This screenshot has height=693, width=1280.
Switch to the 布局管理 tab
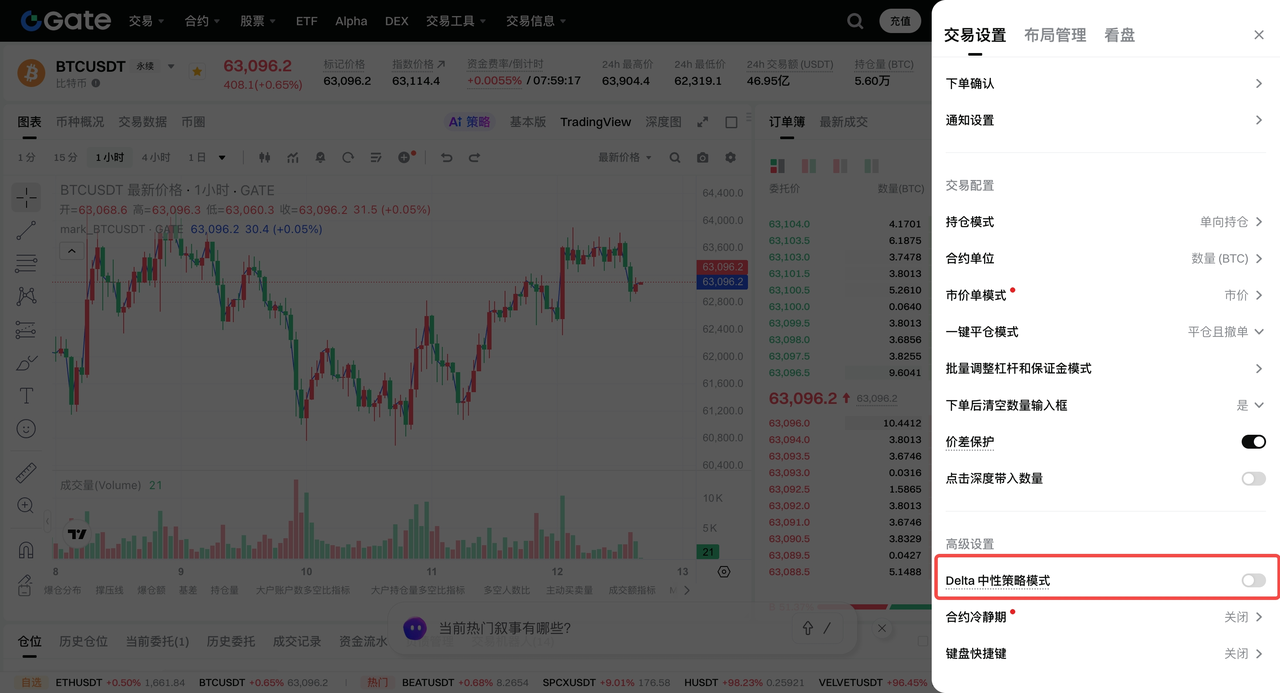(x=1055, y=35)
